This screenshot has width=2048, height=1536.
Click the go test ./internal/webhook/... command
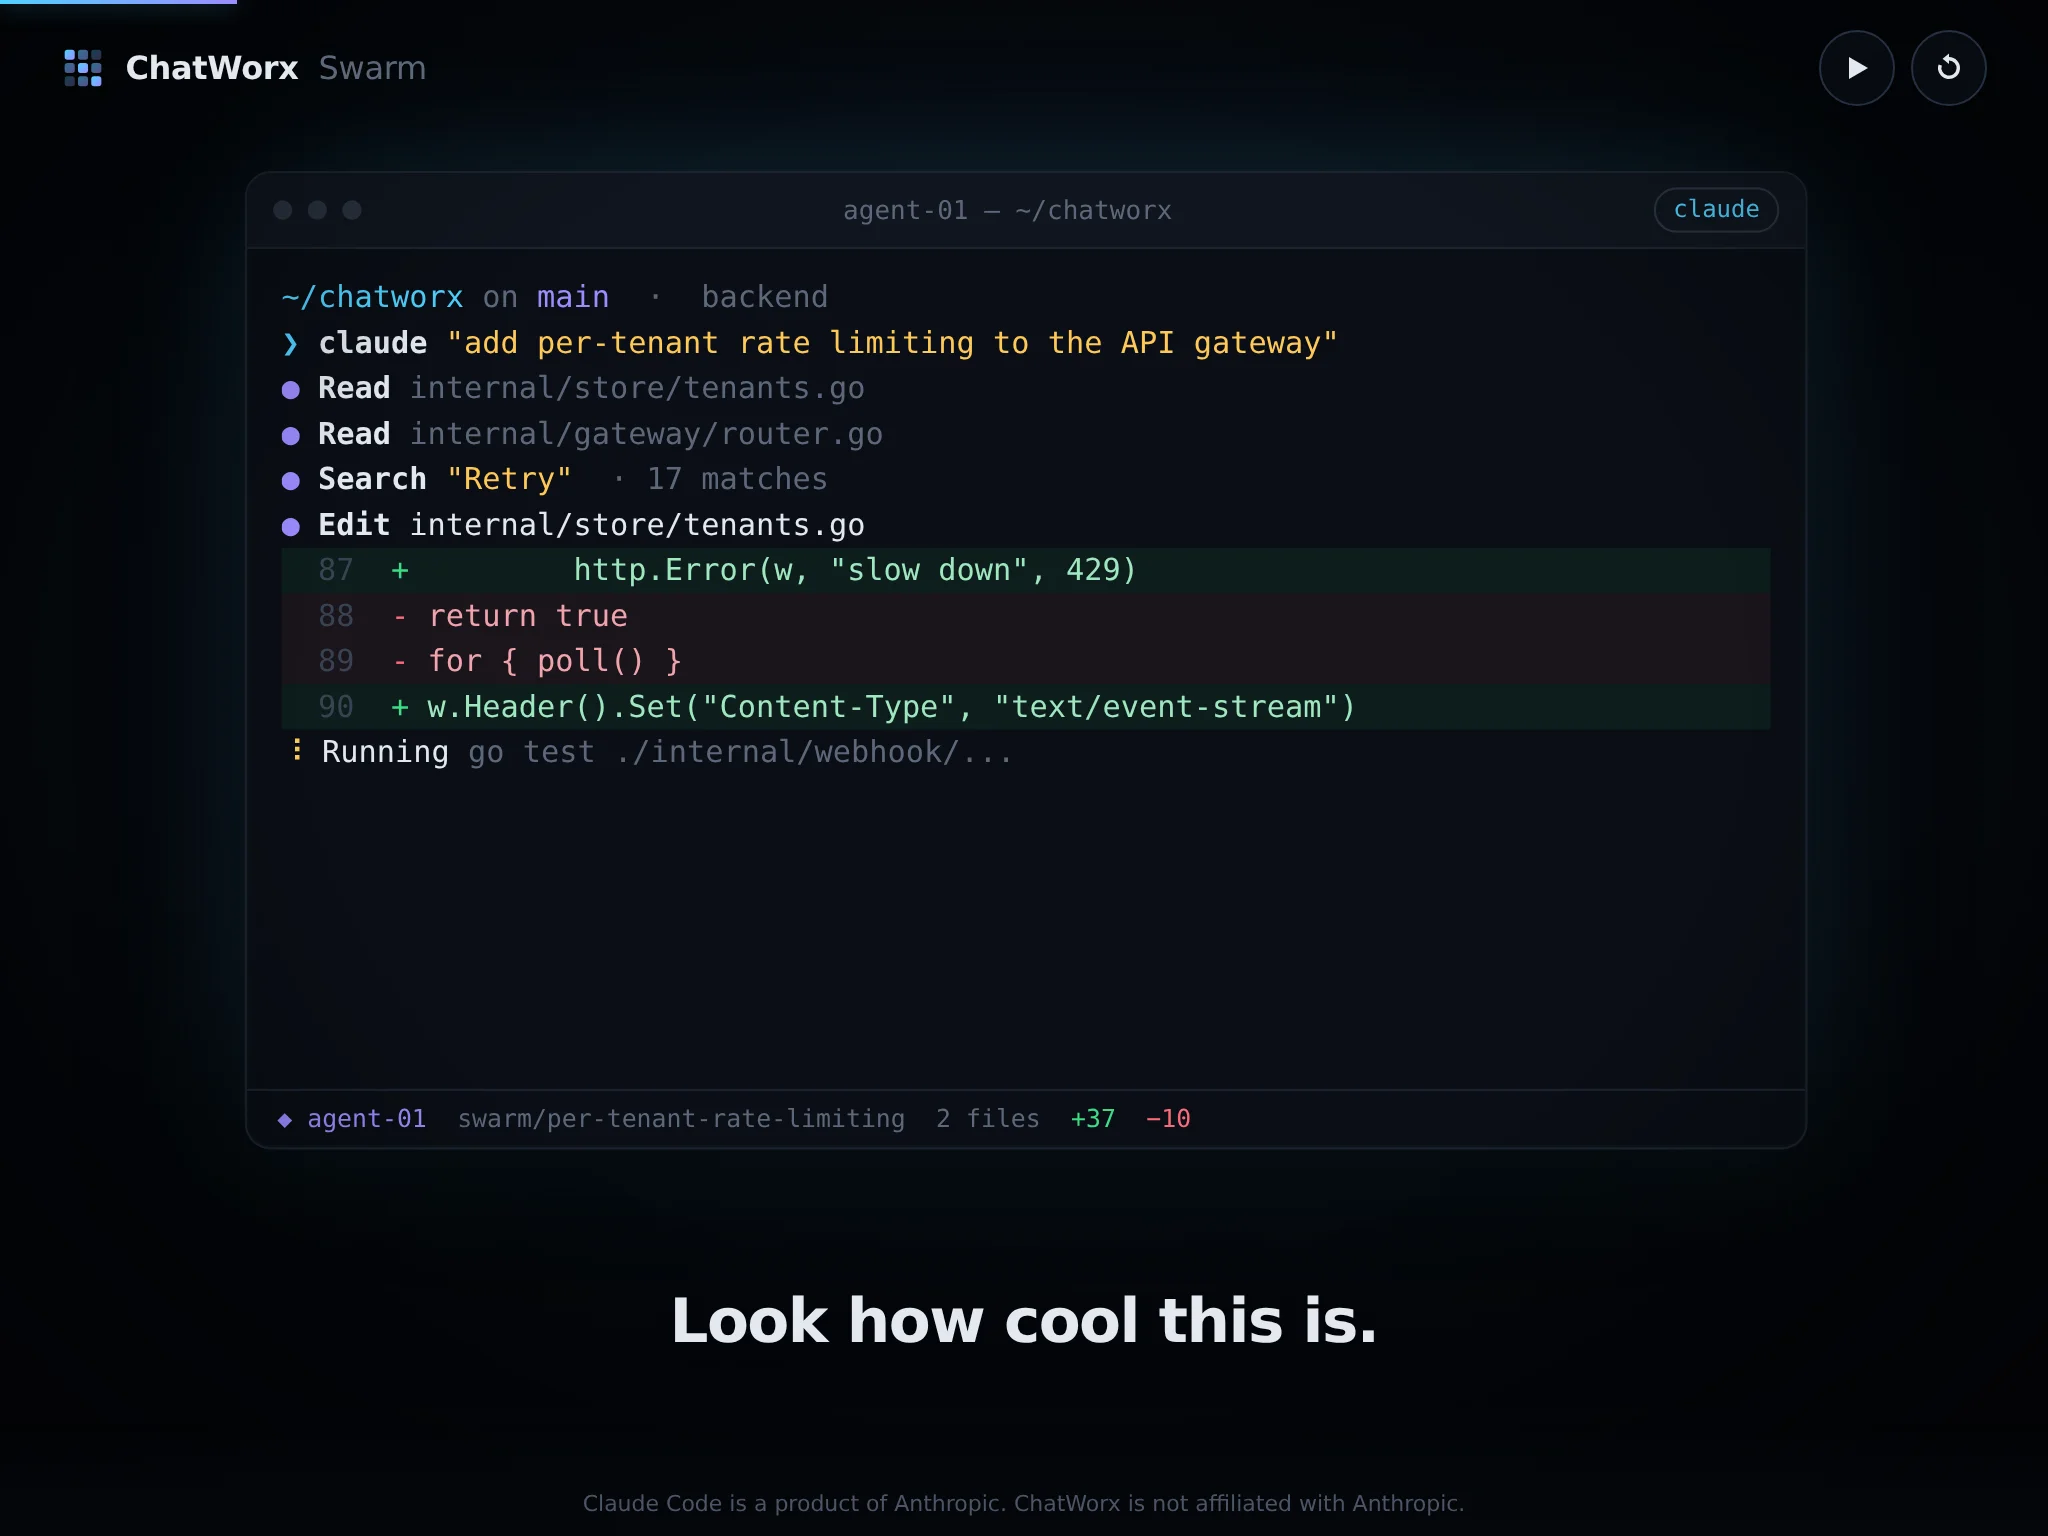[x=740, y=752]
